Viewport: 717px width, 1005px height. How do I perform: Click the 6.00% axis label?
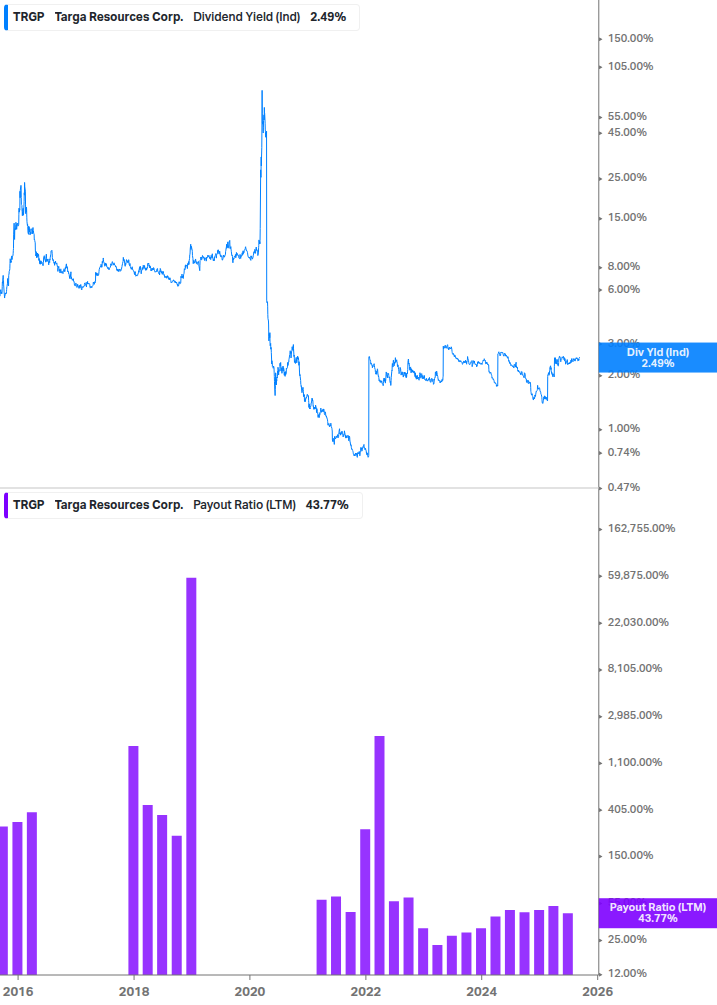pos(624,289)
